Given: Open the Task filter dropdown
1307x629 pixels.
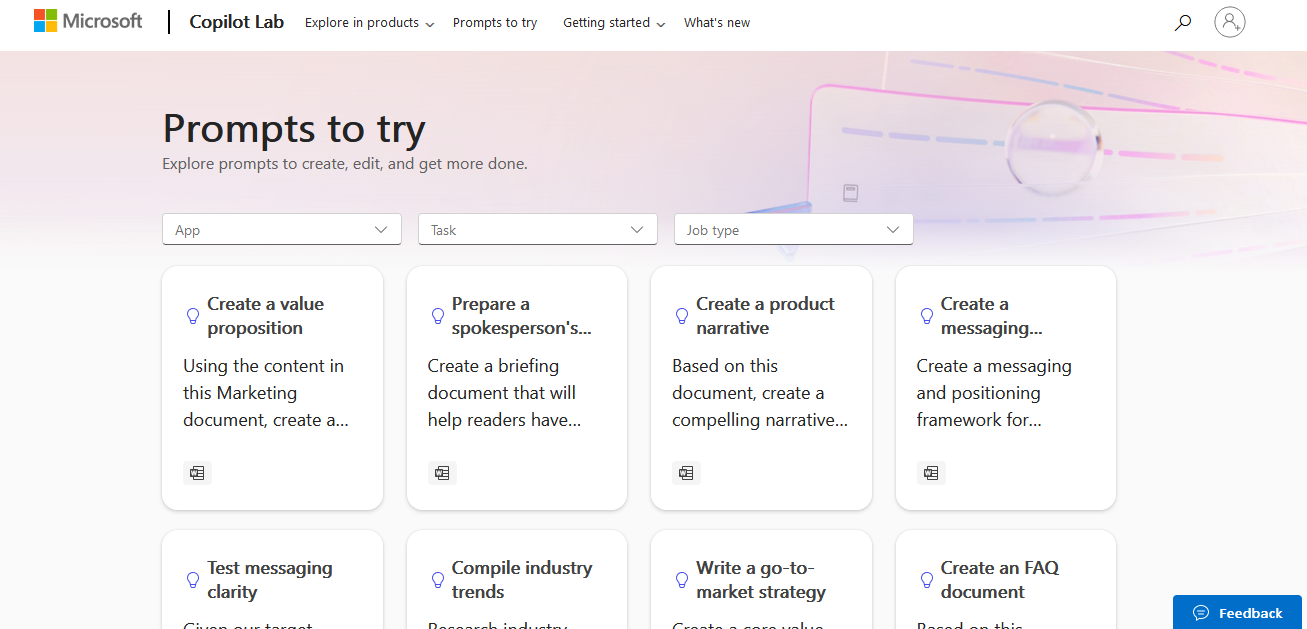Looking at the screenshot, I should [537, 230].
